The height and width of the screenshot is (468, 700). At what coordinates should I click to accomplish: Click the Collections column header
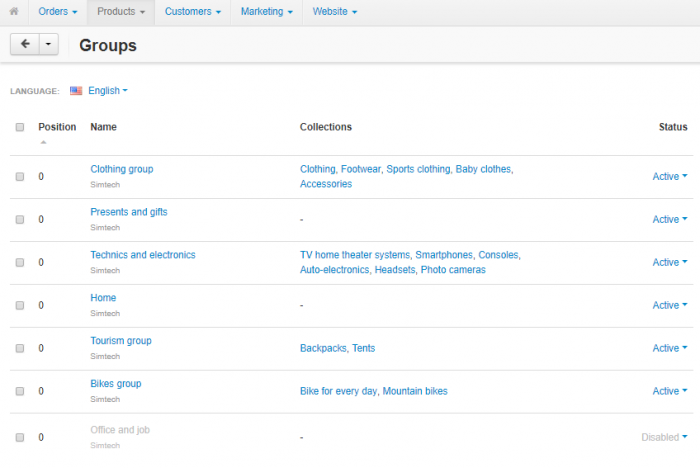pos(326,127)
